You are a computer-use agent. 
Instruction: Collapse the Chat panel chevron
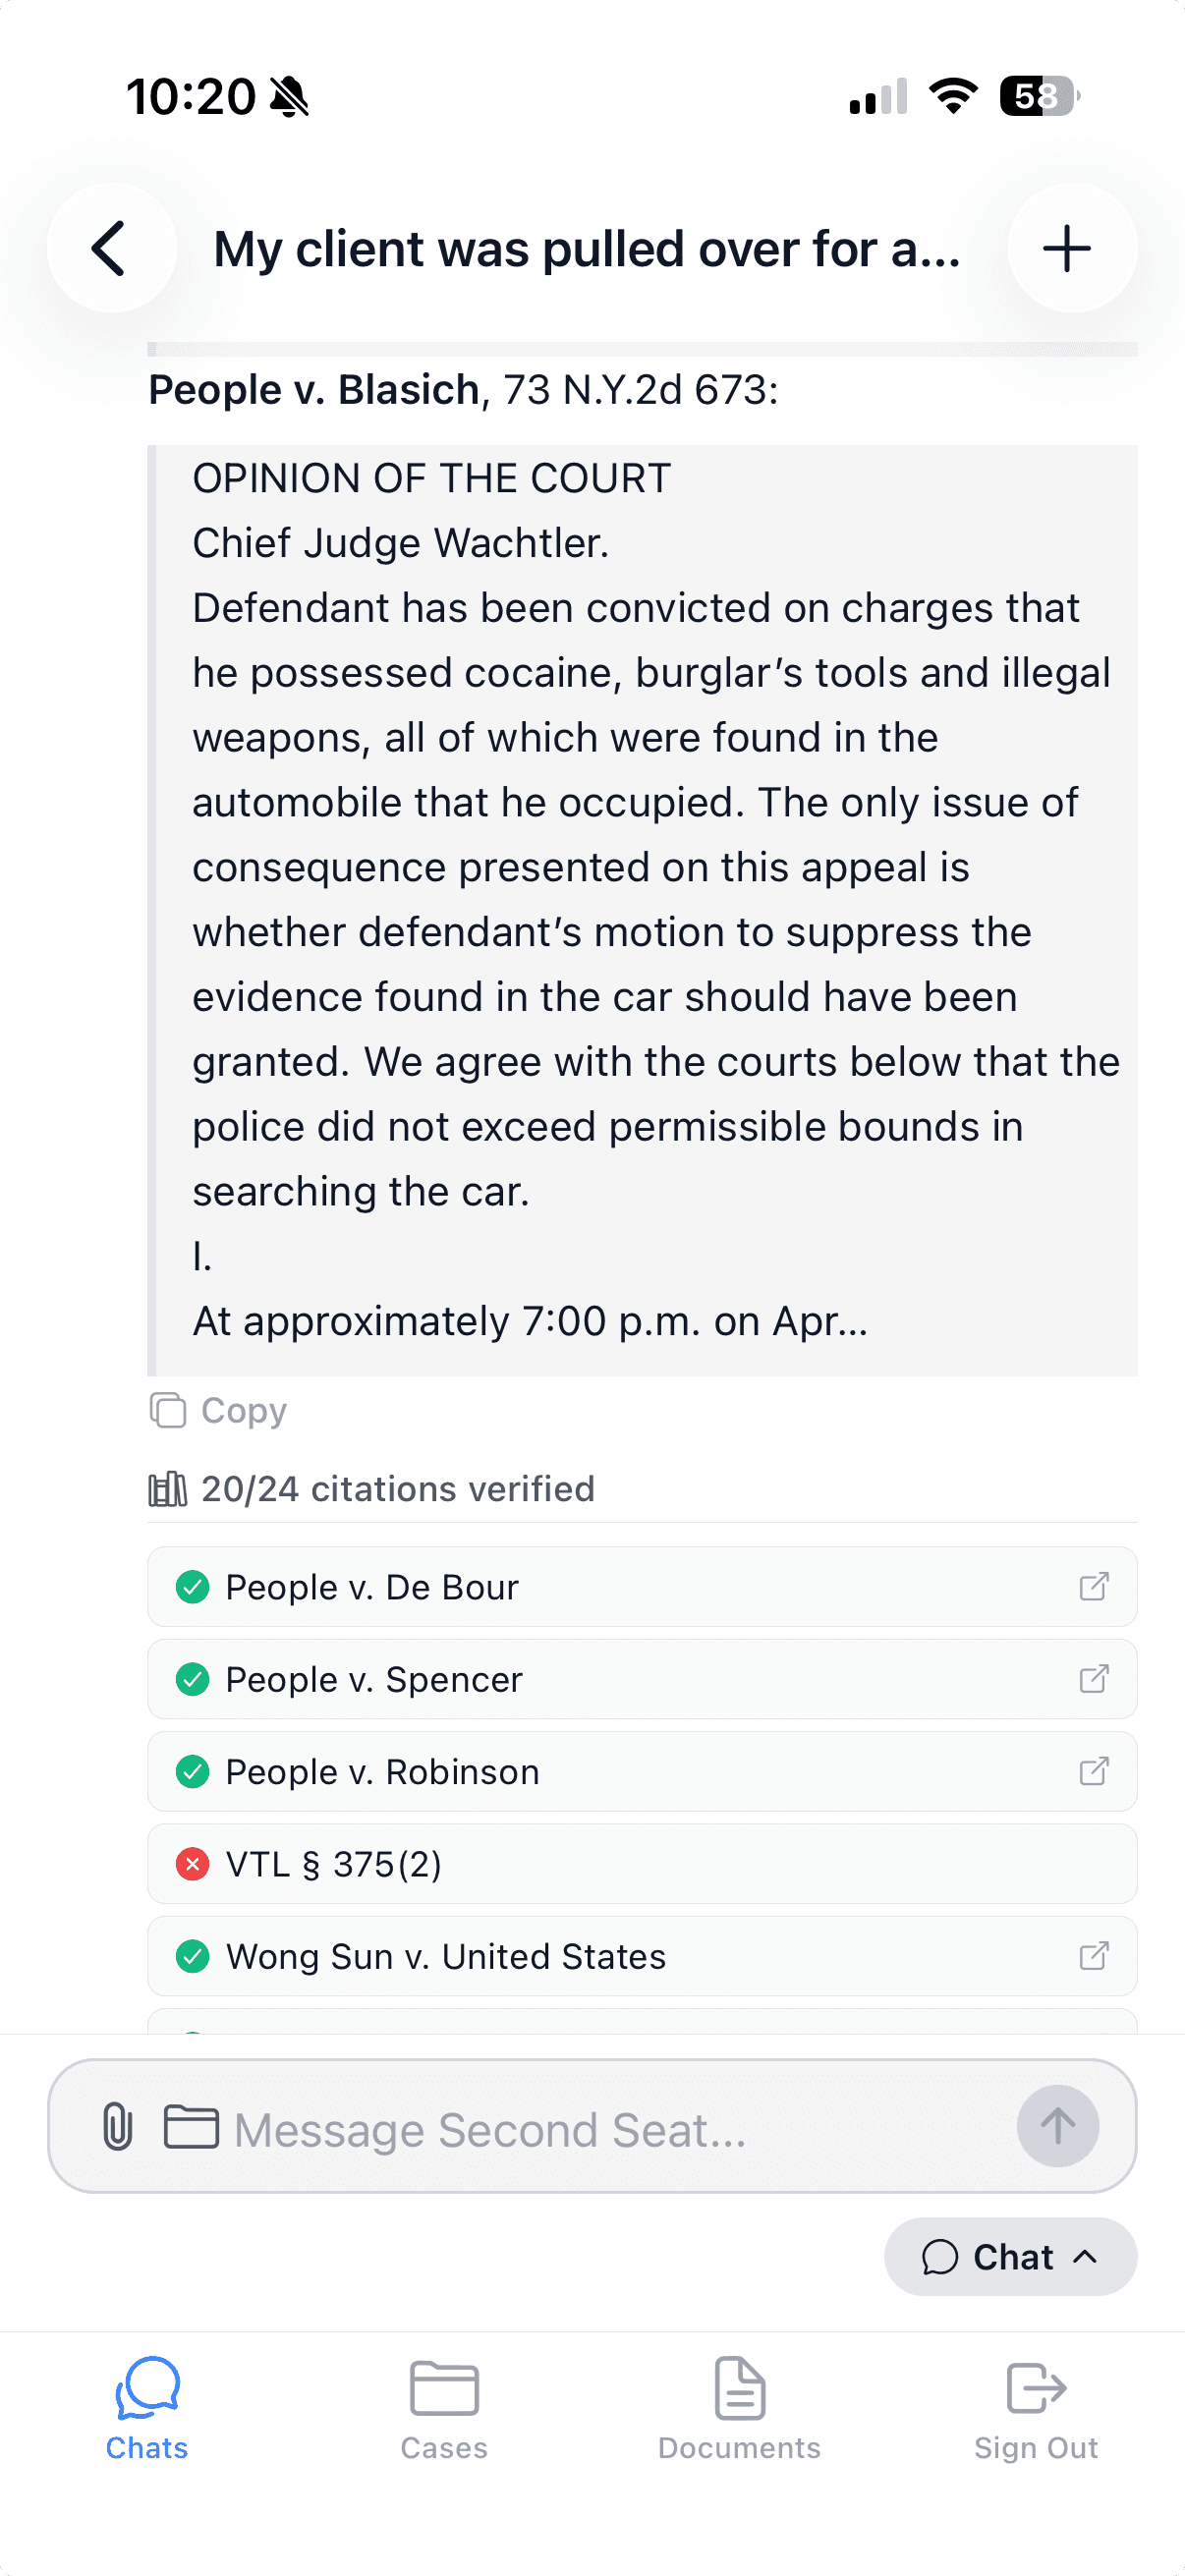pyautogui.click(x=1086, y=2257)
